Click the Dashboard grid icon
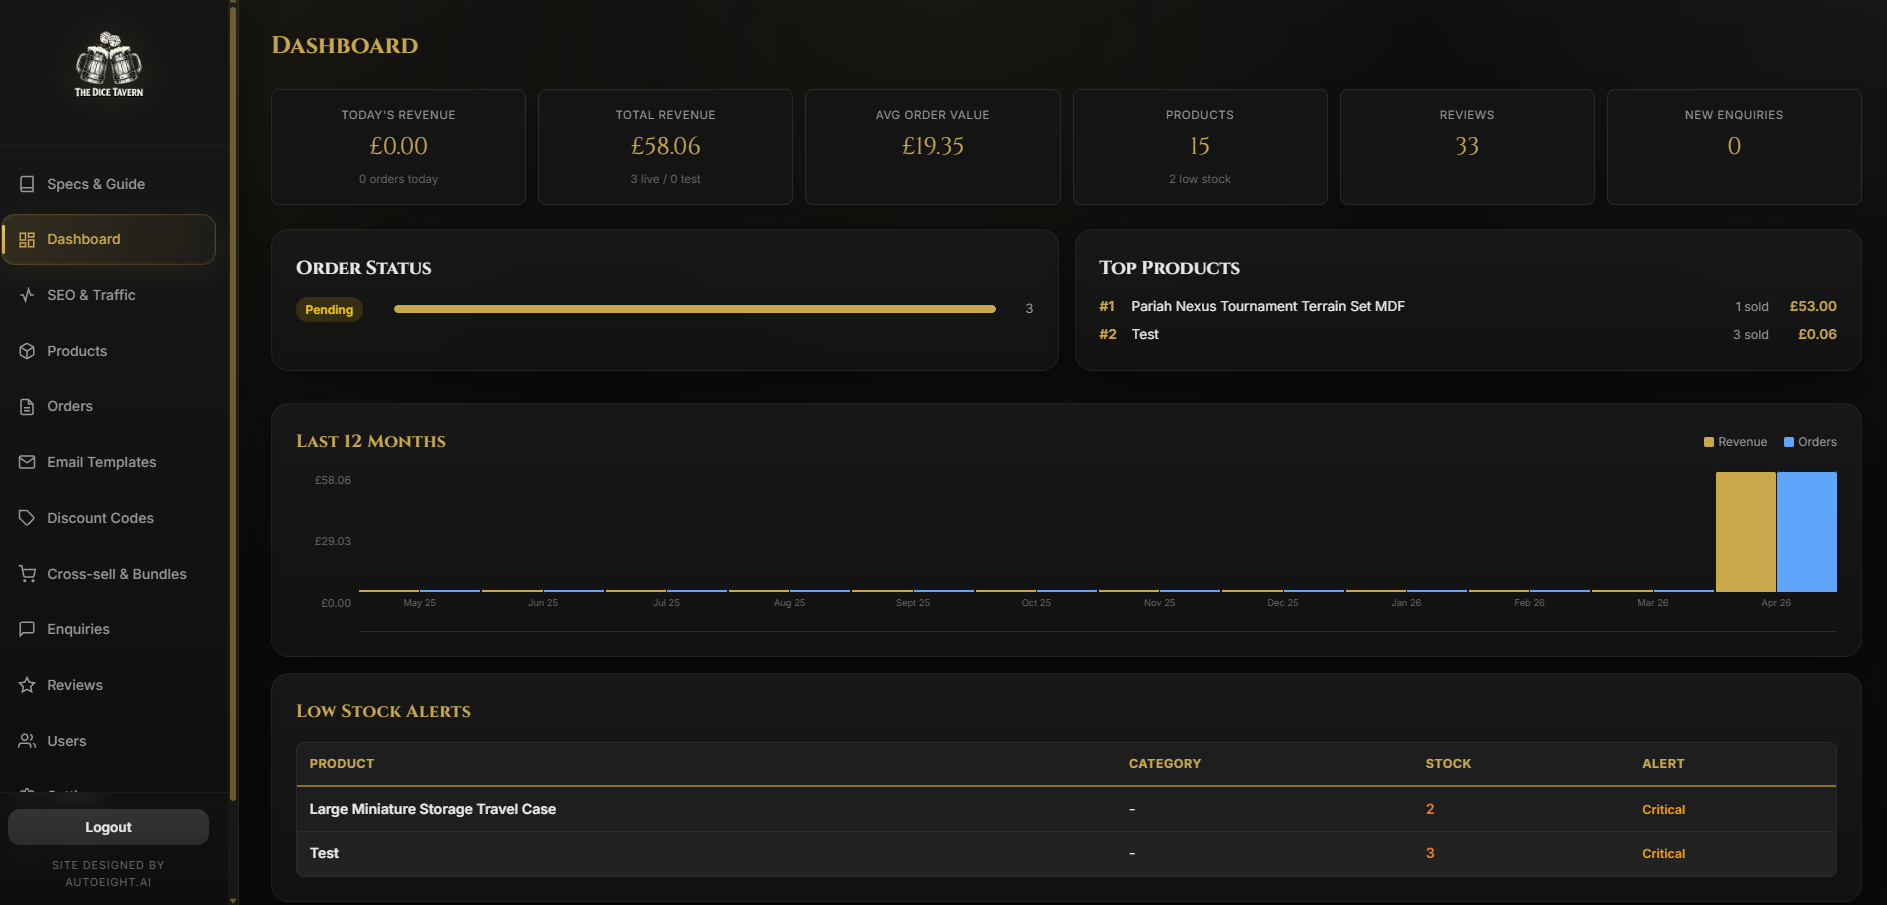This screenshot has width=1887, height=905. 27,239
